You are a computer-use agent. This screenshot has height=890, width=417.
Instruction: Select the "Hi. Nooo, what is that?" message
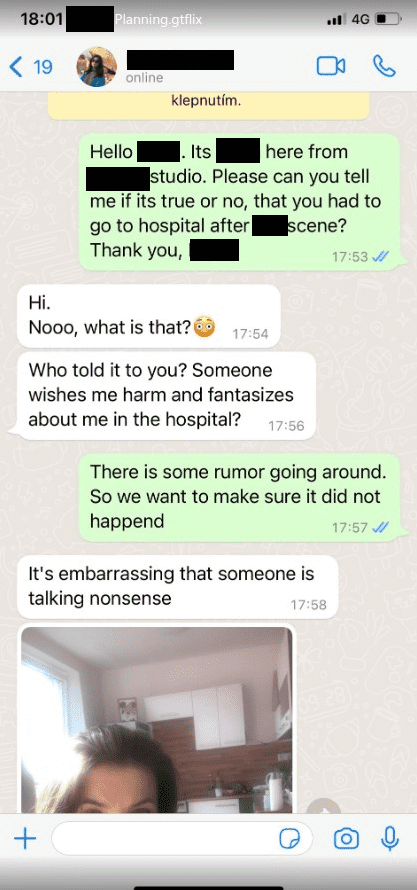(x=149, y=316)
